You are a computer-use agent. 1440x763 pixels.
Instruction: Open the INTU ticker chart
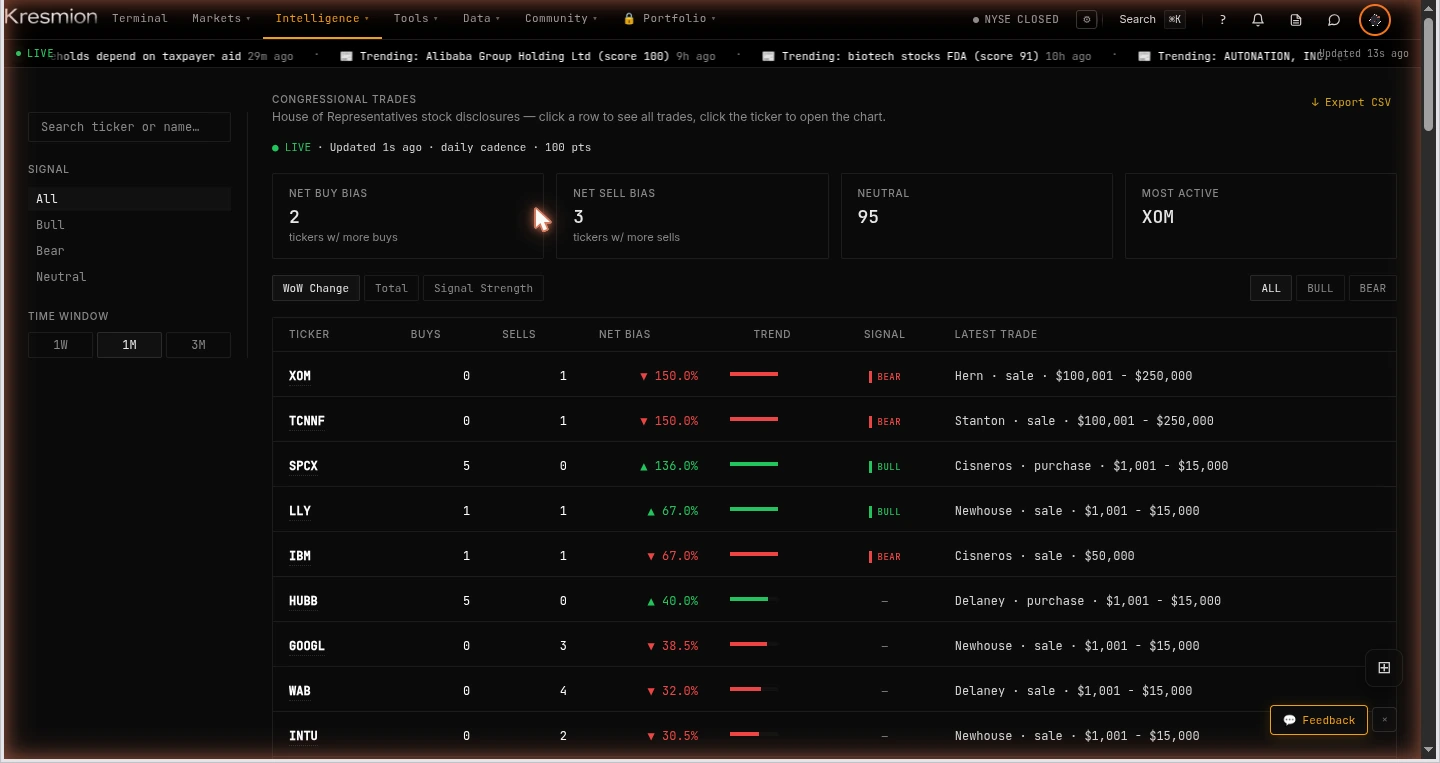point(303,736)
